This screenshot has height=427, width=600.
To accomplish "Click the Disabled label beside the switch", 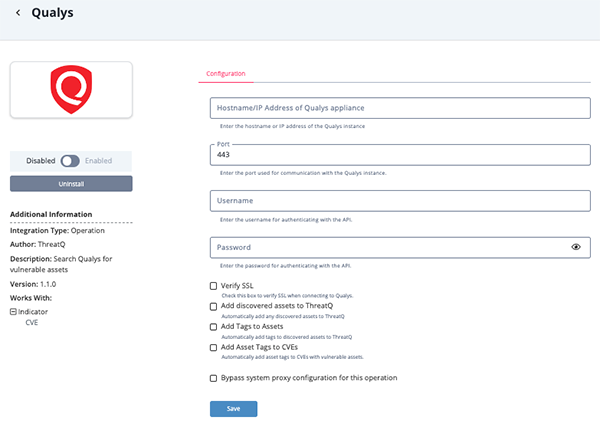I will (x=41, y=161).
